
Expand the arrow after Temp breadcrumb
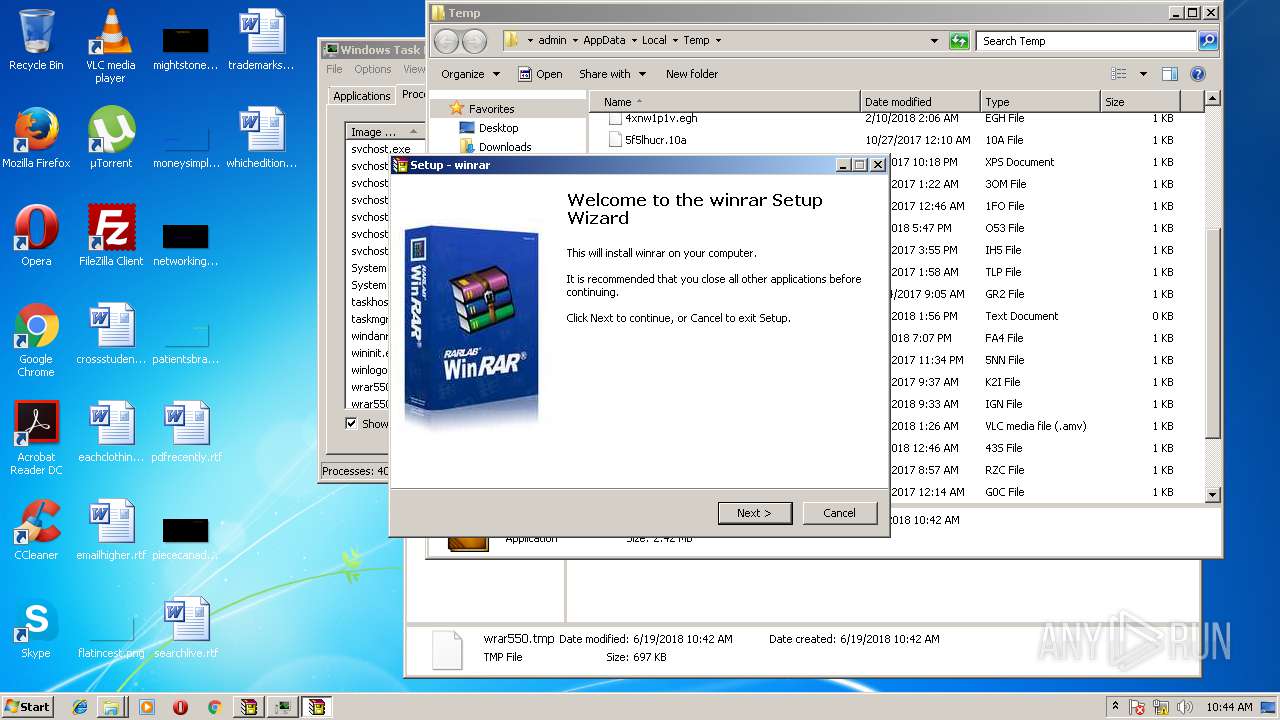[x=718, y=41]
